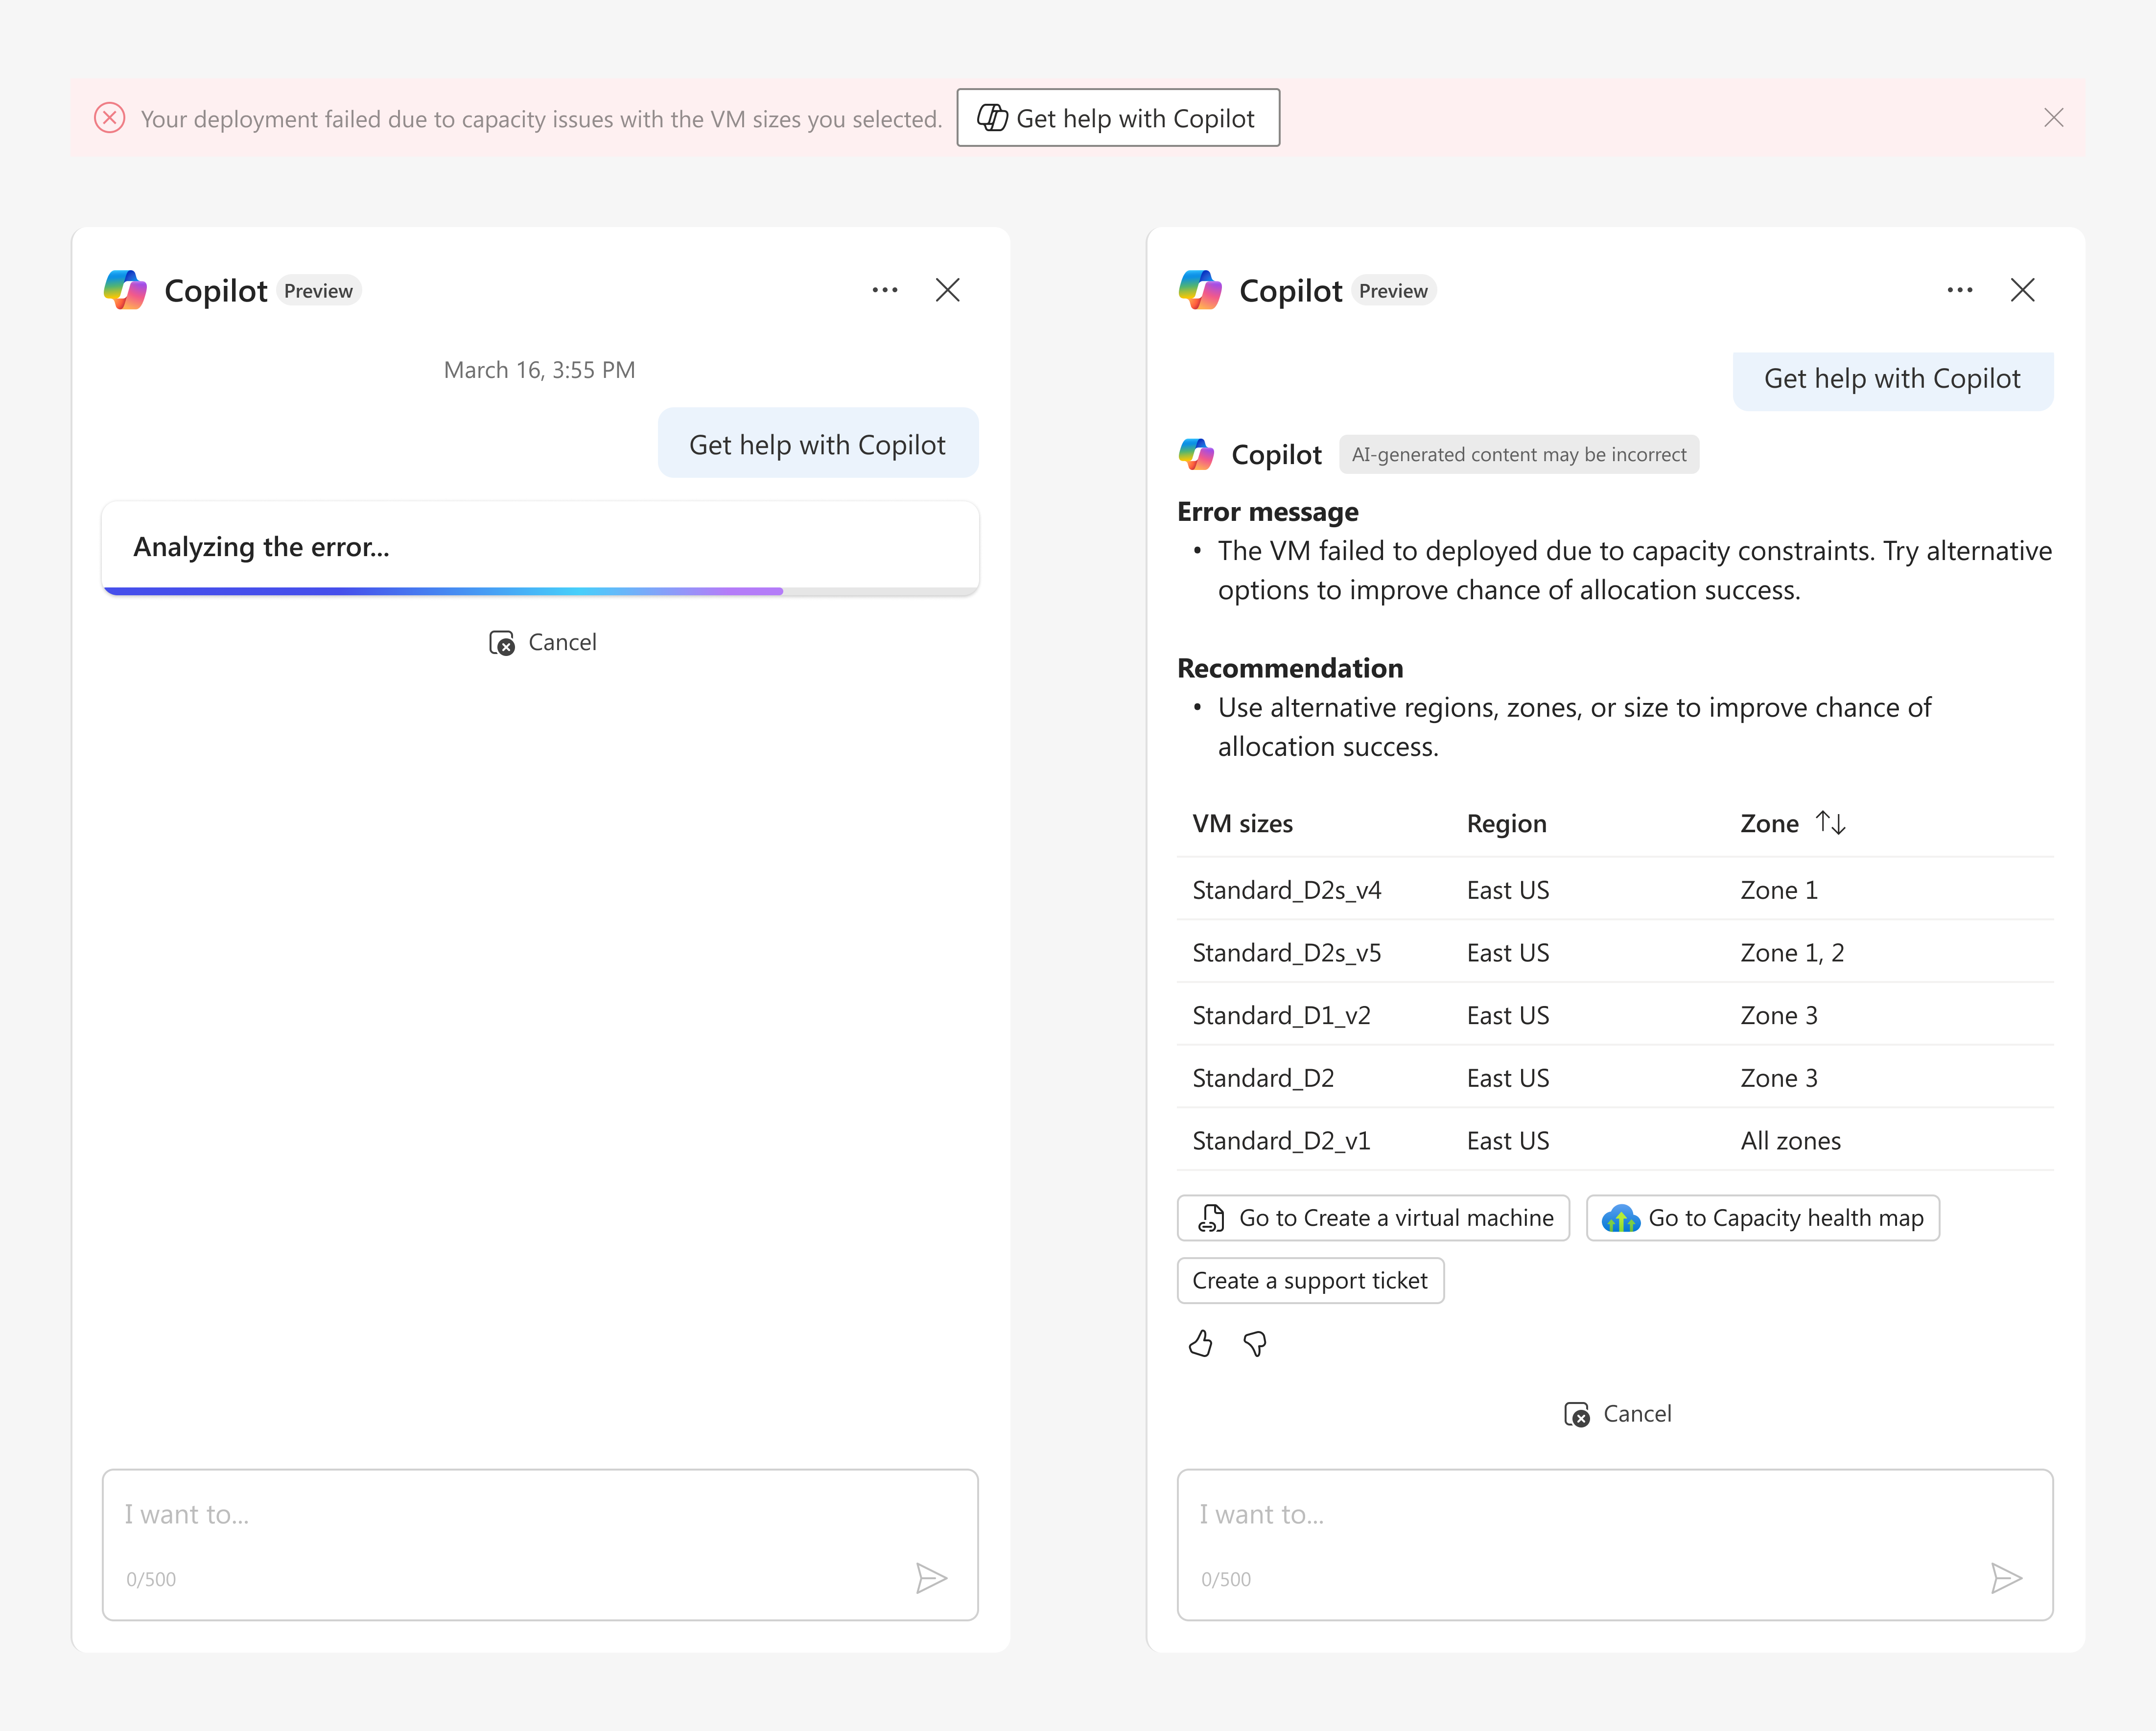Screen dimensions: 2156x1731
Task: Click Get help with Copilot in error banner
Action: (1118, 118)
